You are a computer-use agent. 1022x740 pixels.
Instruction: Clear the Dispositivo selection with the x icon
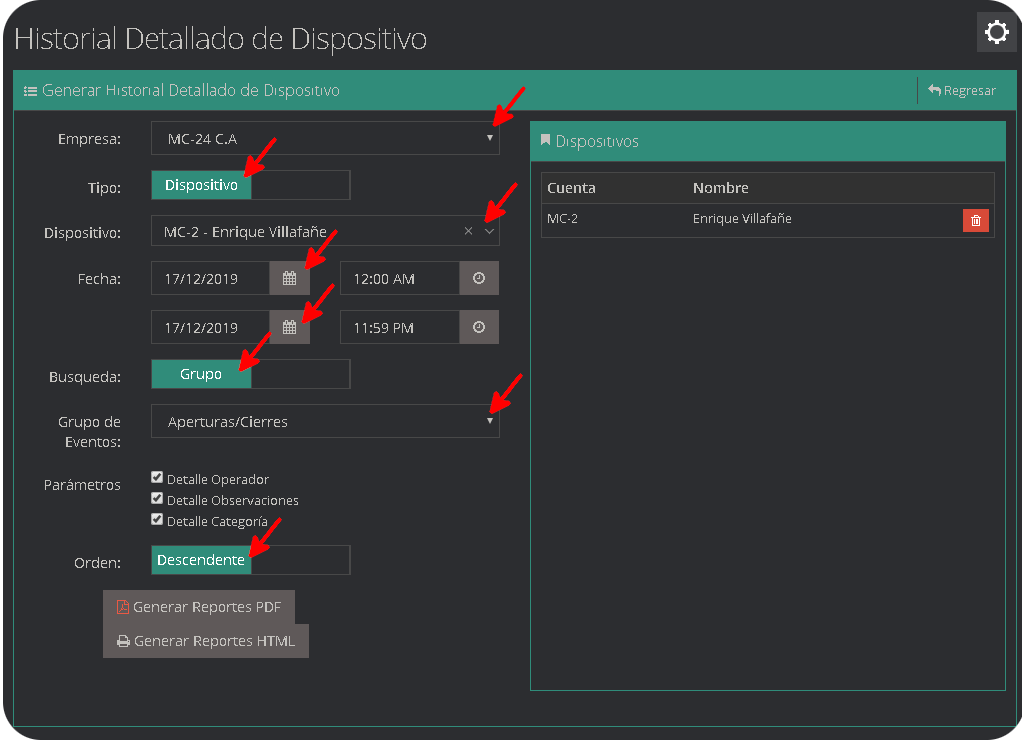(x=467, y=230)
